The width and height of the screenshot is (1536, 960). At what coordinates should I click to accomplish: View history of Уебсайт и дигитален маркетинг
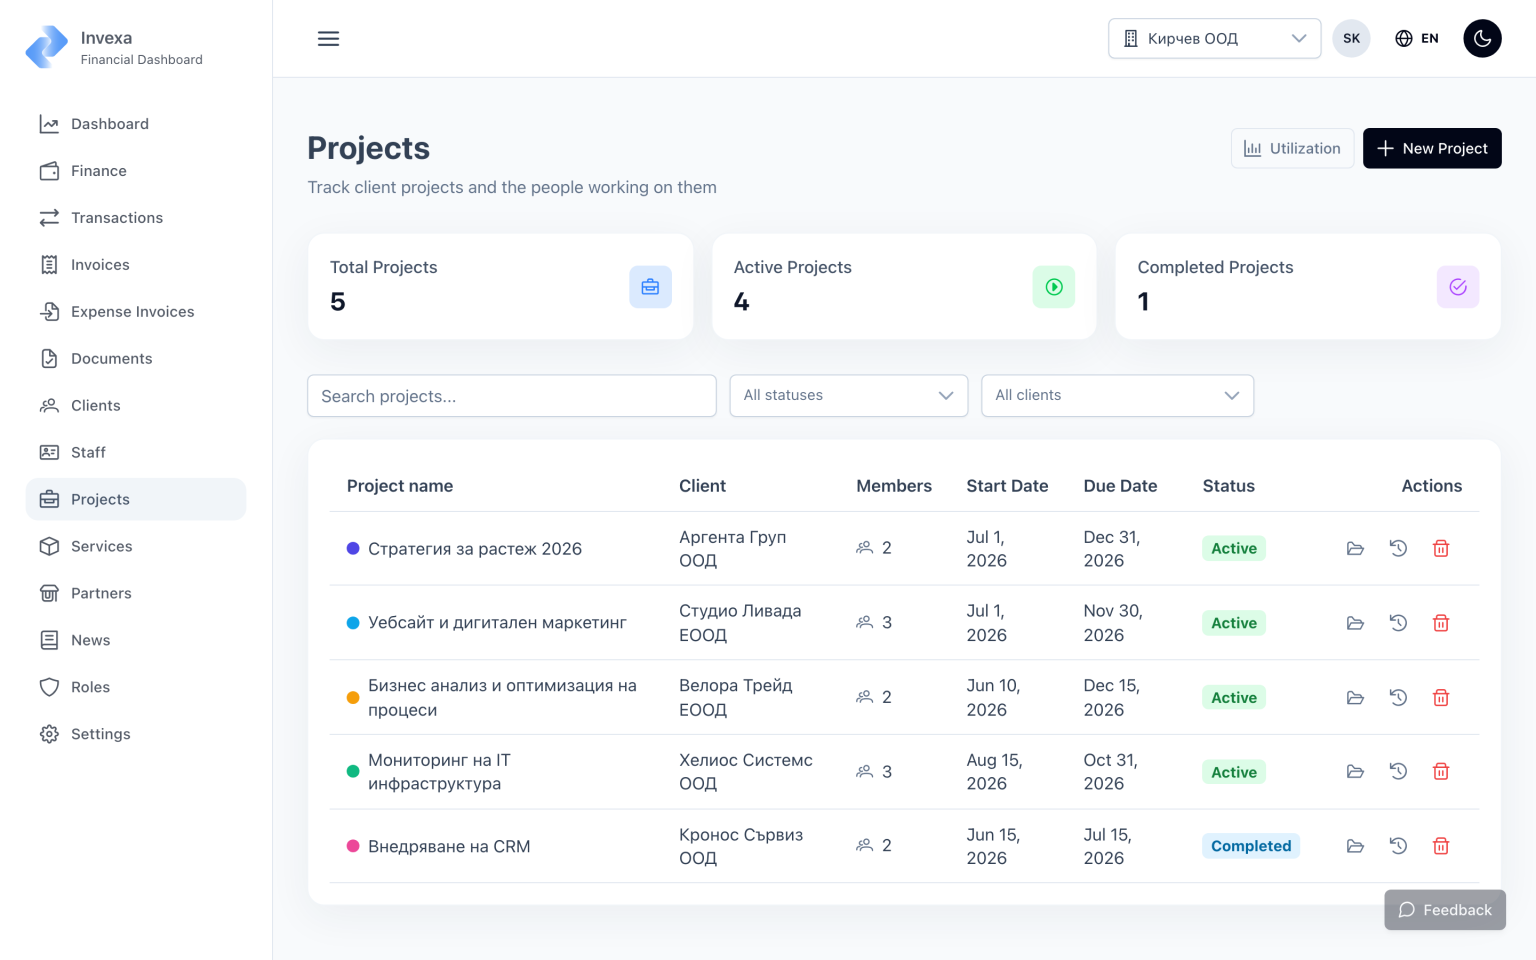click(1398, 623)
